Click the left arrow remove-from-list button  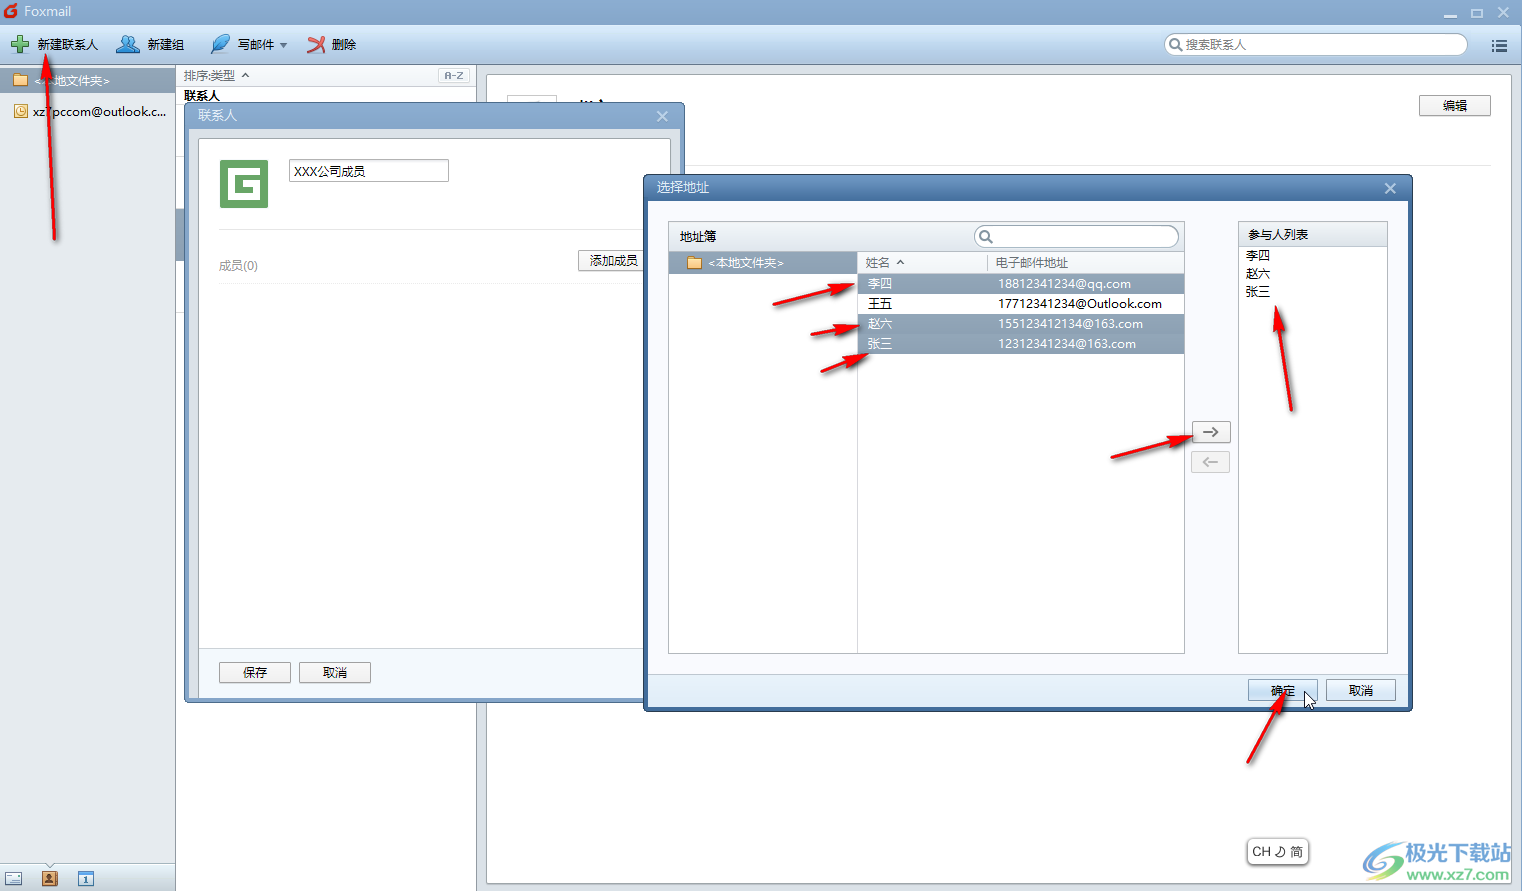tap(1211, 462)
